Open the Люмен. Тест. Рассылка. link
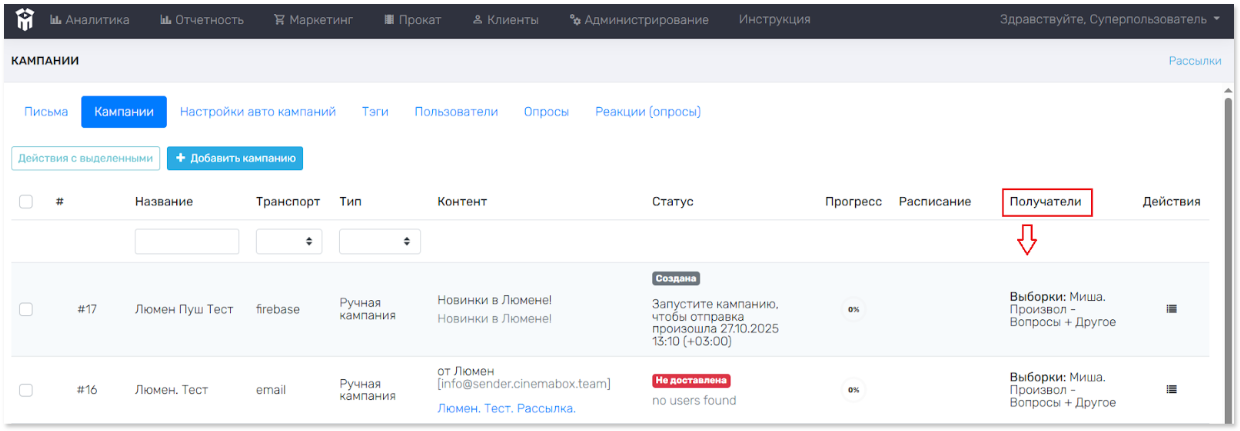This screenshot has width=1240, height=431. [x=506, y=408]
